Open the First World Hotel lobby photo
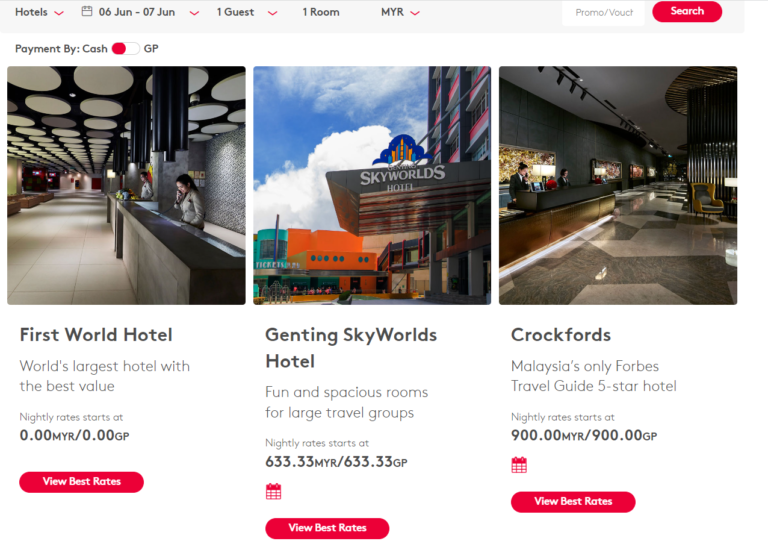This screenshot has height=547, width=768. tap(126, 186)
